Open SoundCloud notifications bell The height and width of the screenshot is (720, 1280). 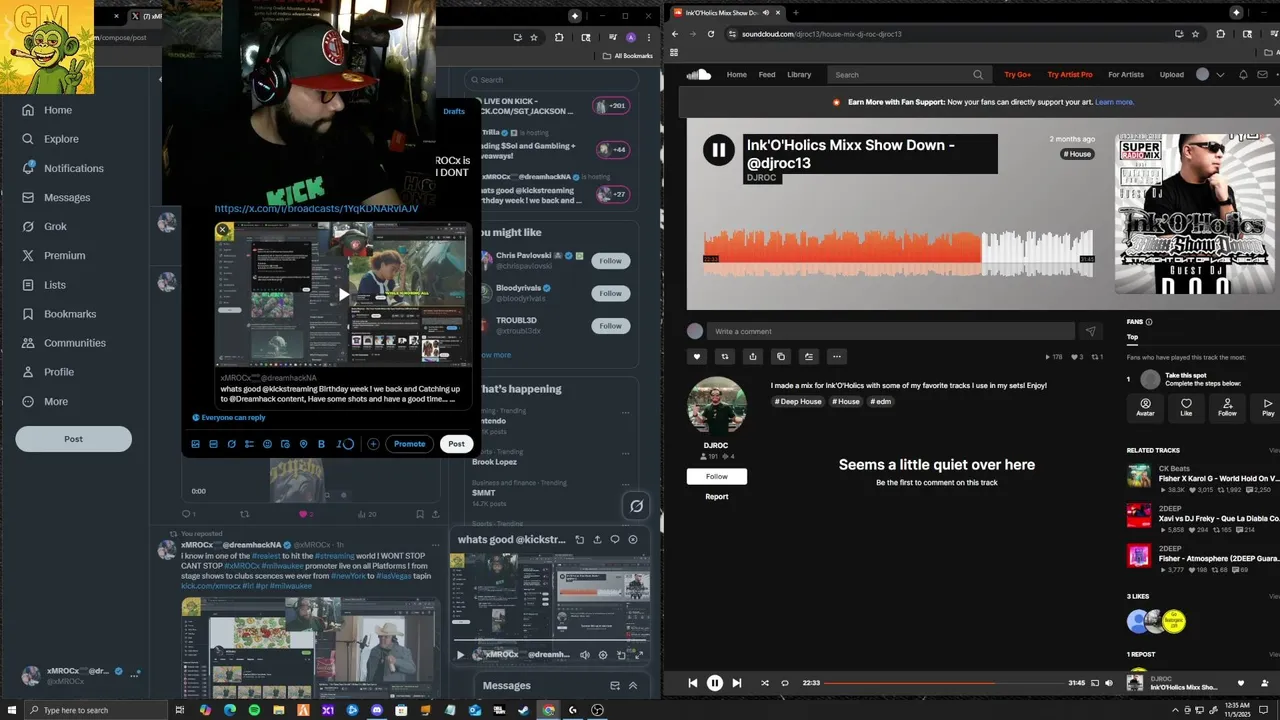[x=1243, y=75]
